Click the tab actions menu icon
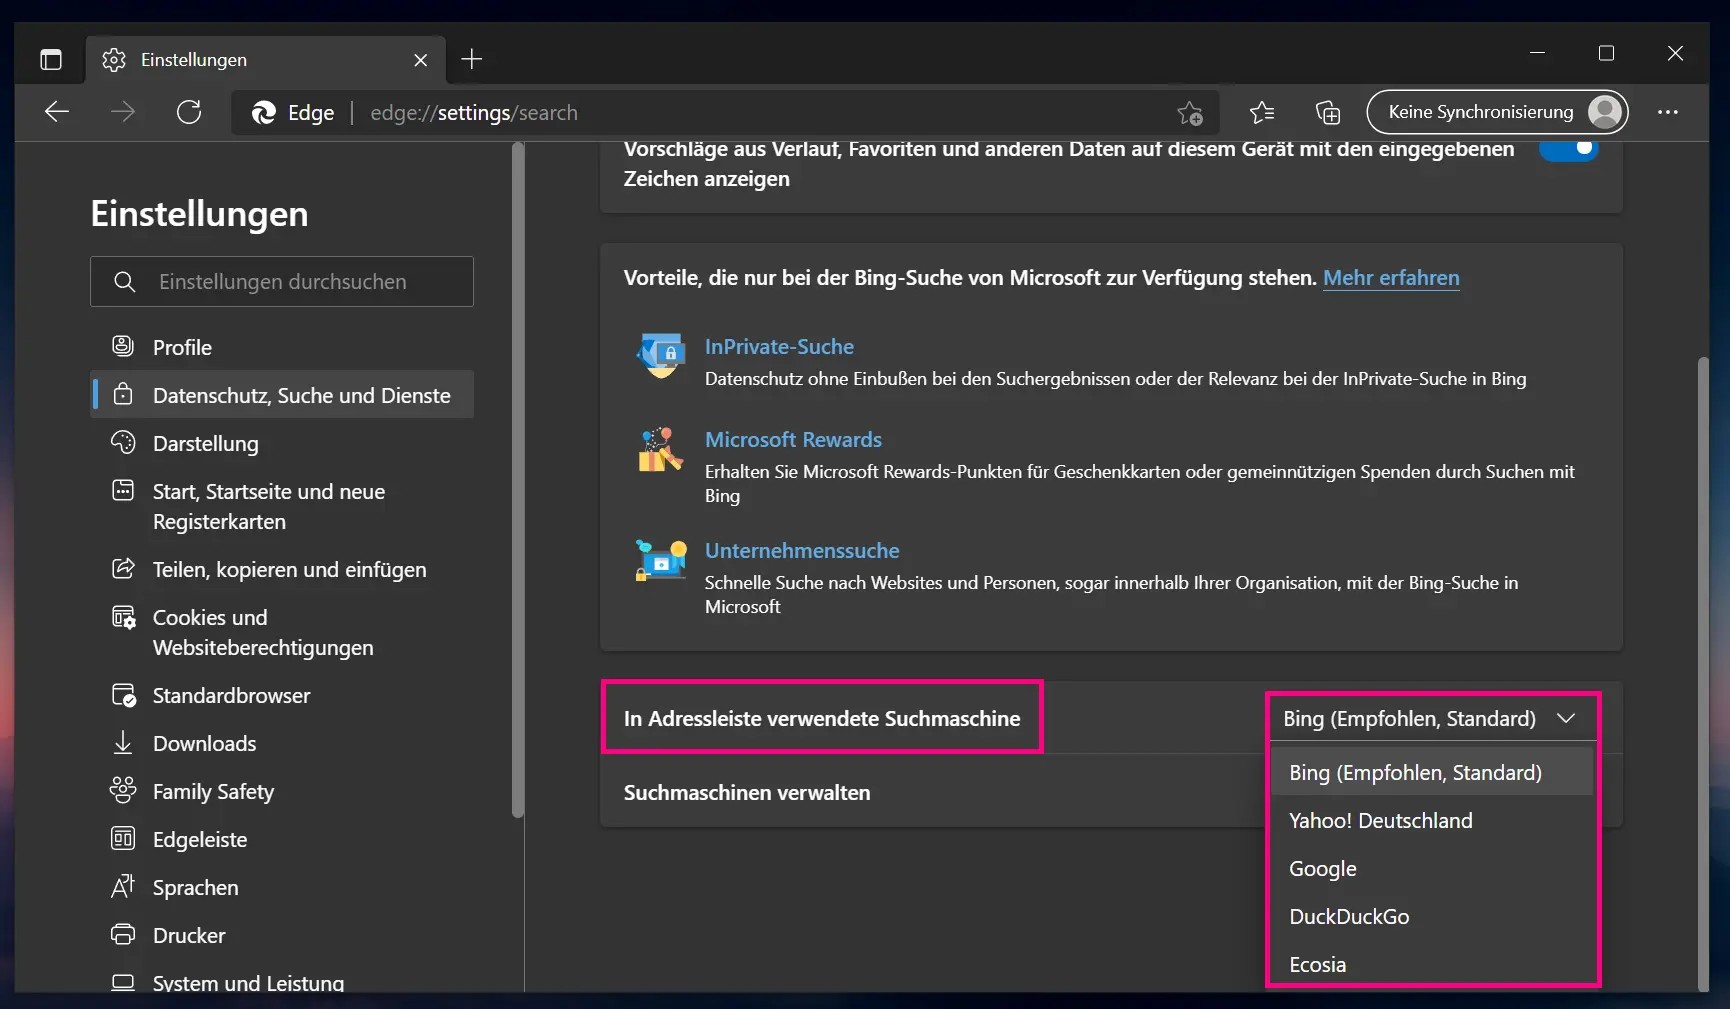 coord(51,60)
